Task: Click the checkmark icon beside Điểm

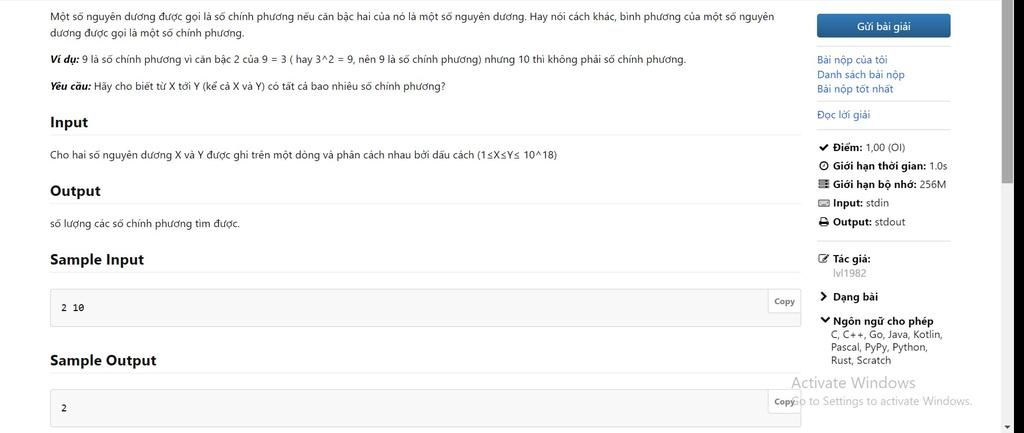Action: [x=823, y=148]
